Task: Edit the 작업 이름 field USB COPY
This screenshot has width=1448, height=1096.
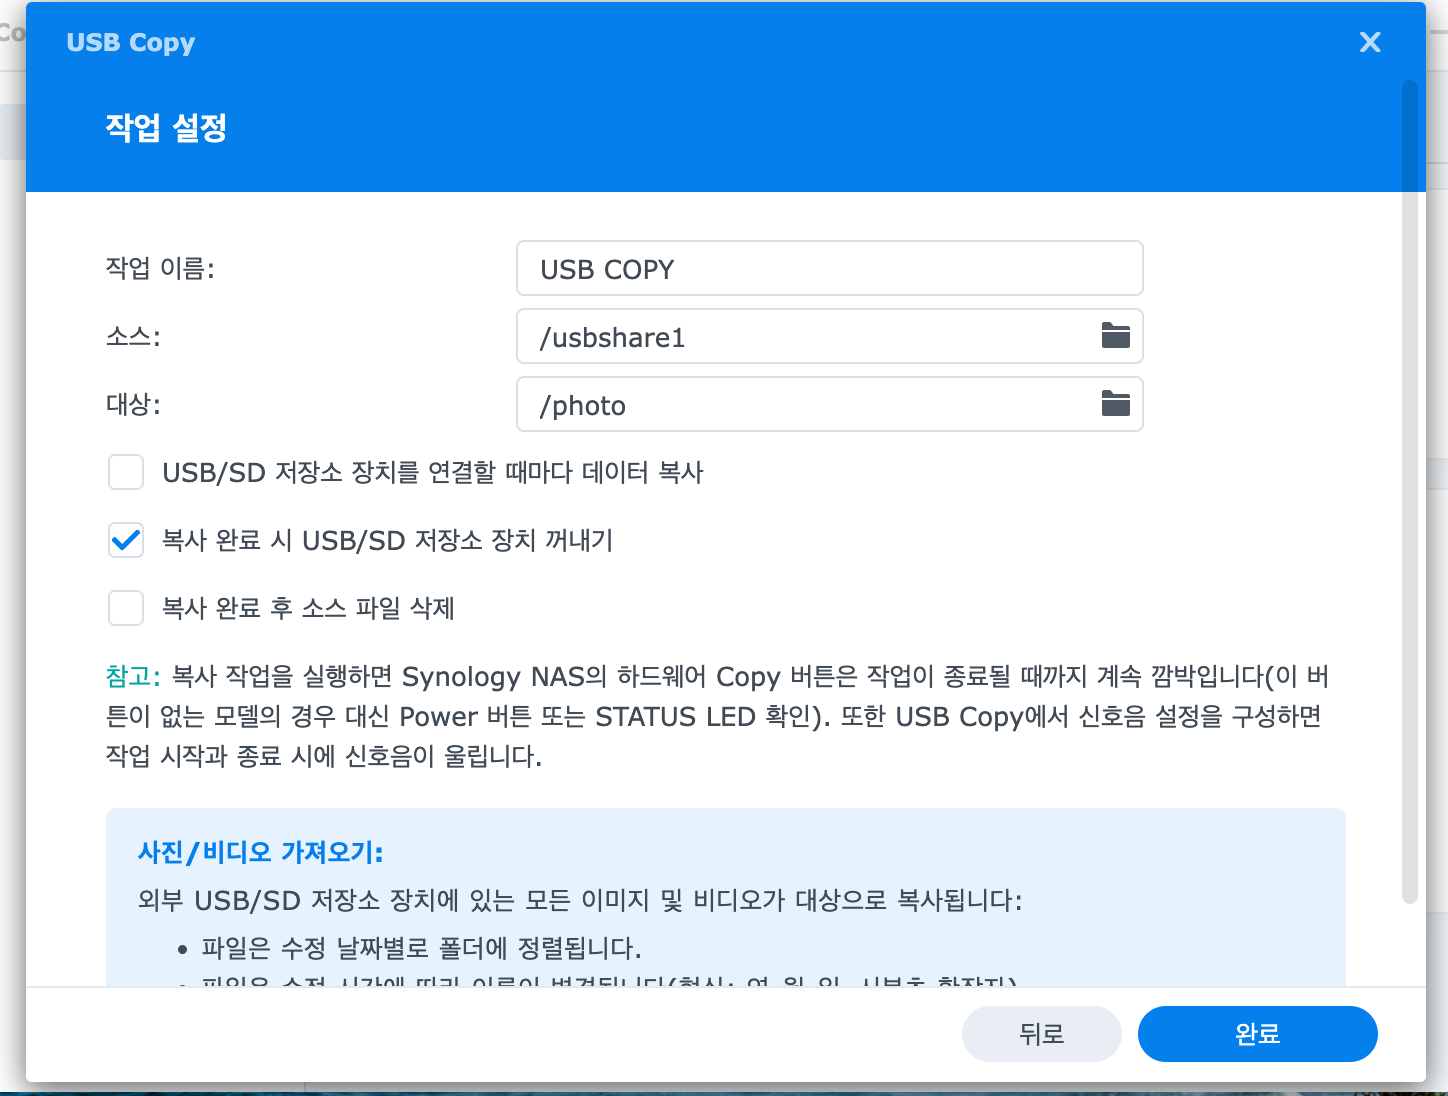Action: point(829,268)
